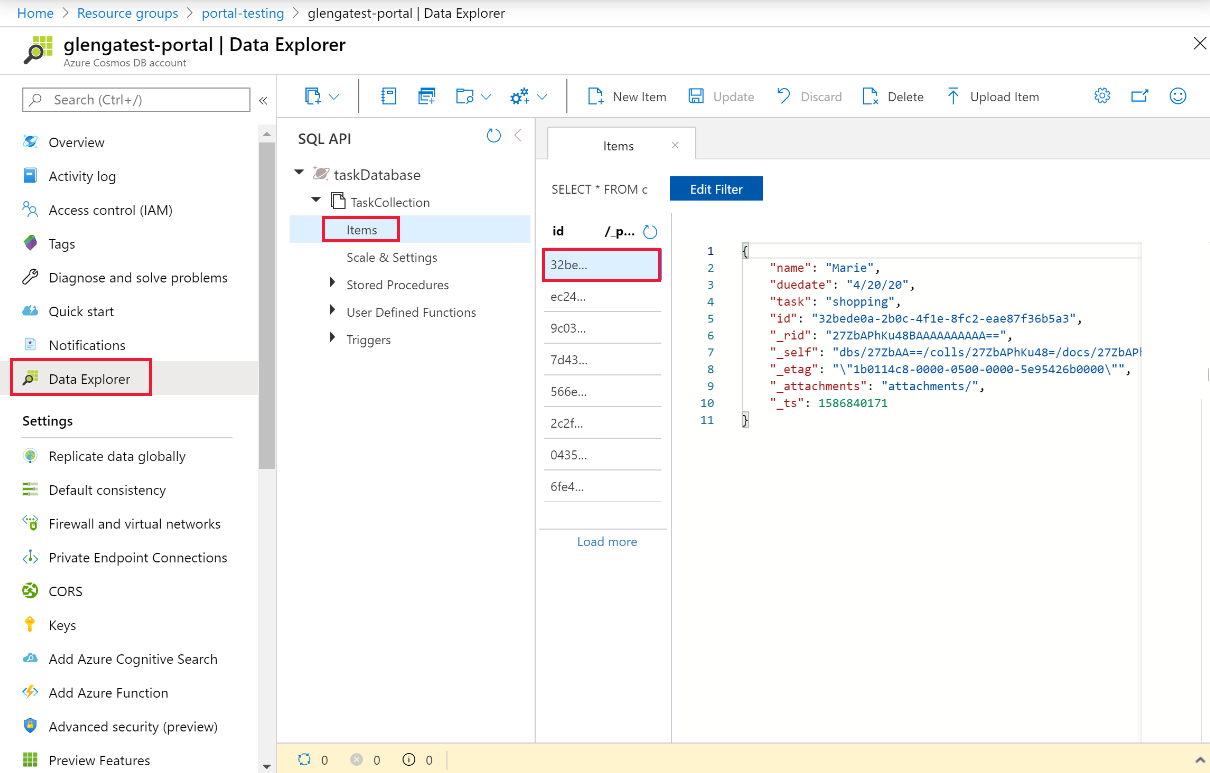Delete the selected item via toolbar

tap(893, 97)
